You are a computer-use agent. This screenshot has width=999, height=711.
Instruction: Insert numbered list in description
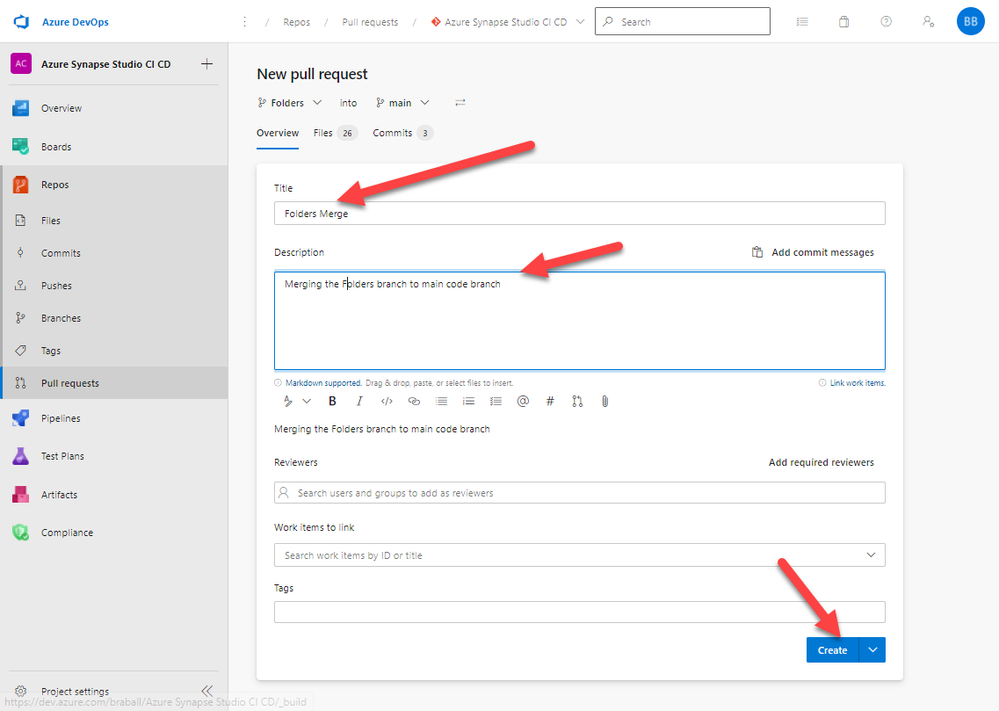pos(468,401)
